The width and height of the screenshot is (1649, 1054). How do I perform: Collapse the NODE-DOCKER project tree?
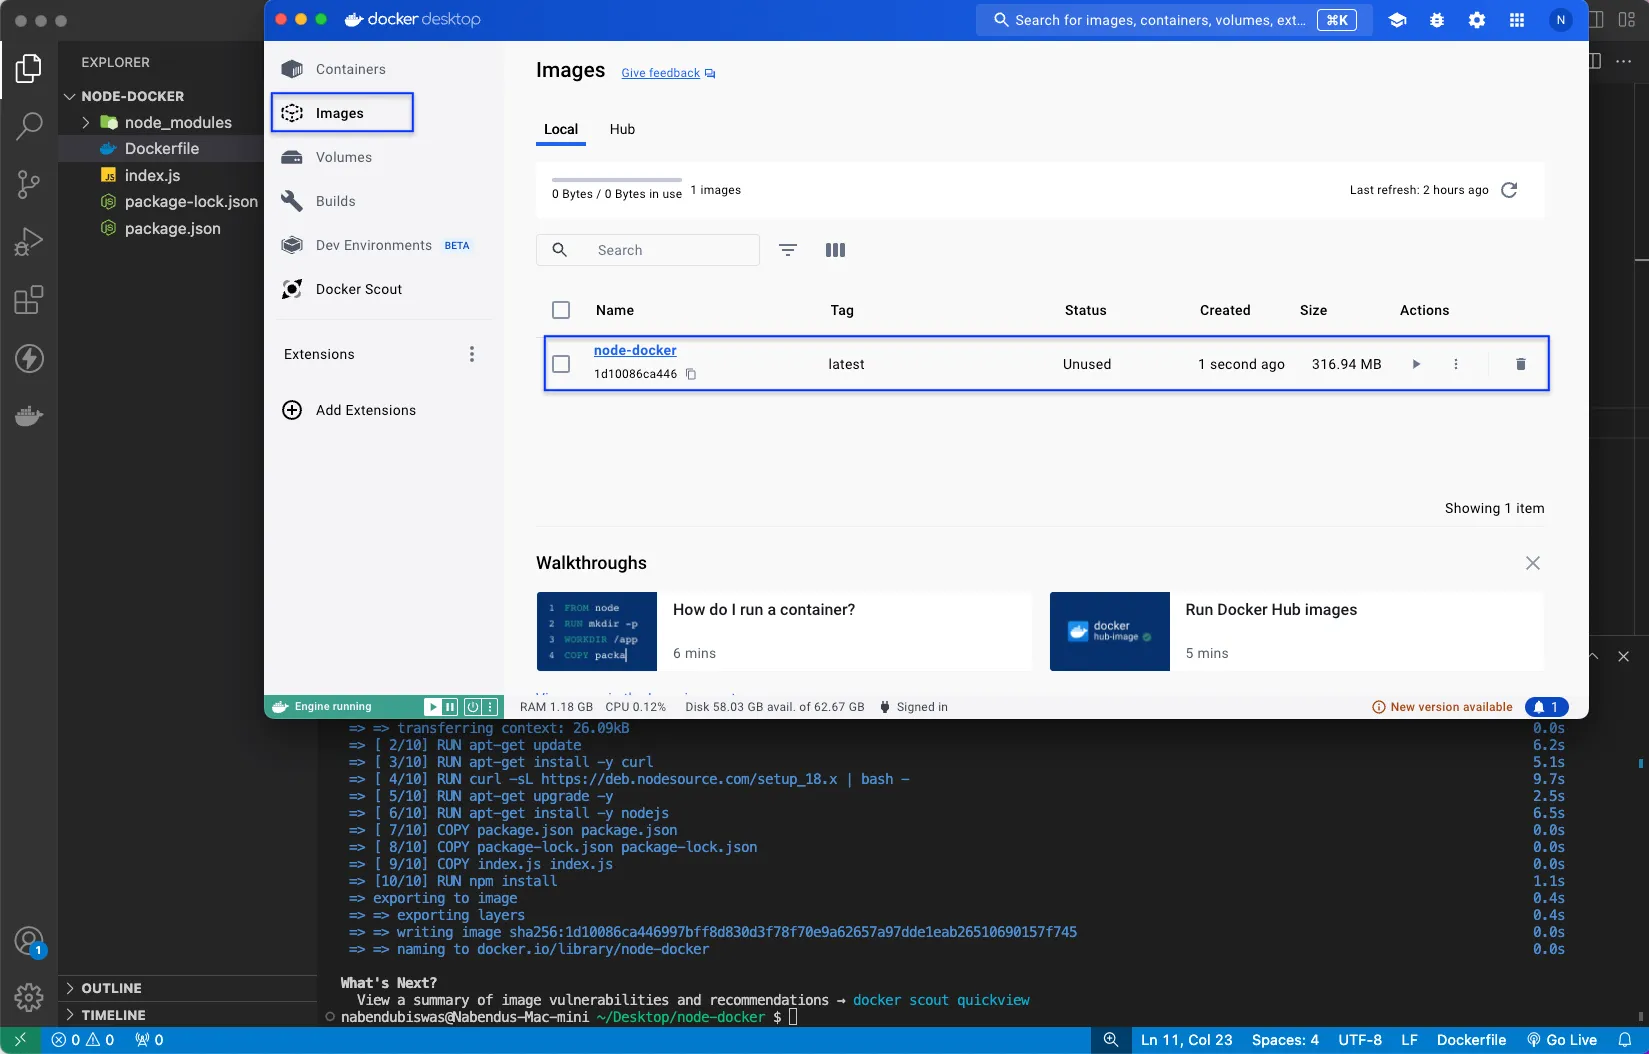point(69,96)
